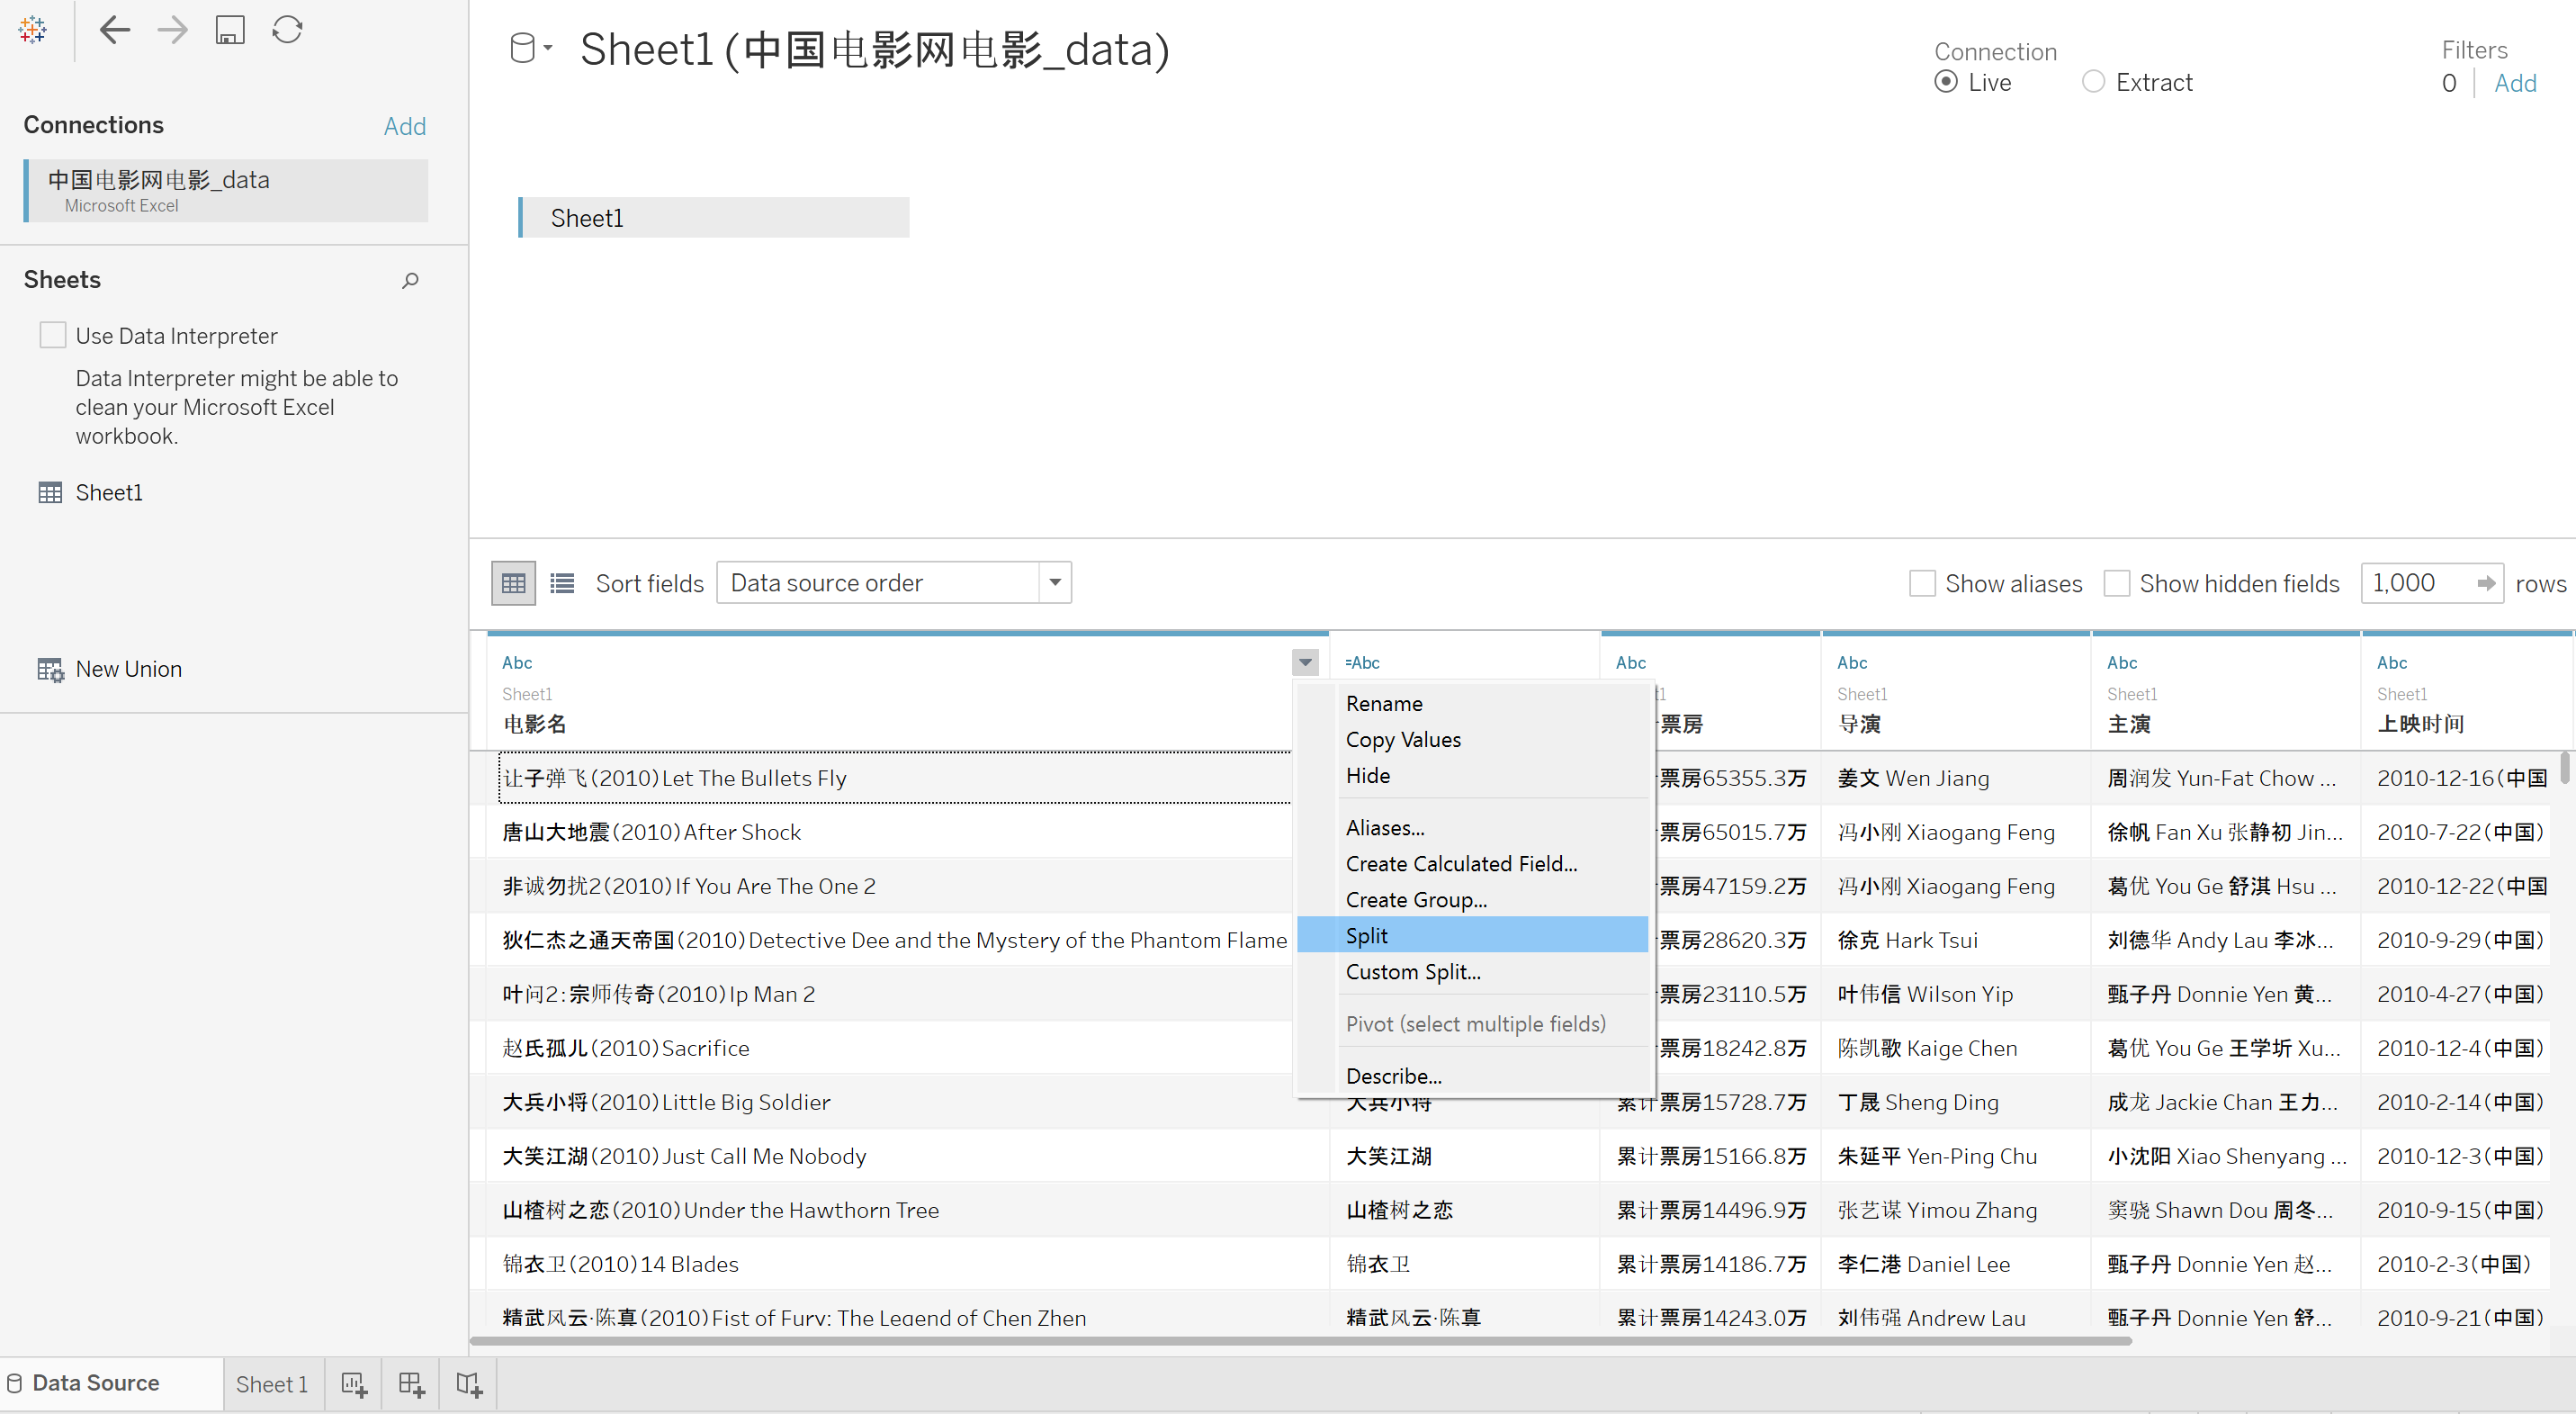This screenshot has width=2576, height=1414.
Task: Click the refresh data source icon
Action: coord(287,30)
